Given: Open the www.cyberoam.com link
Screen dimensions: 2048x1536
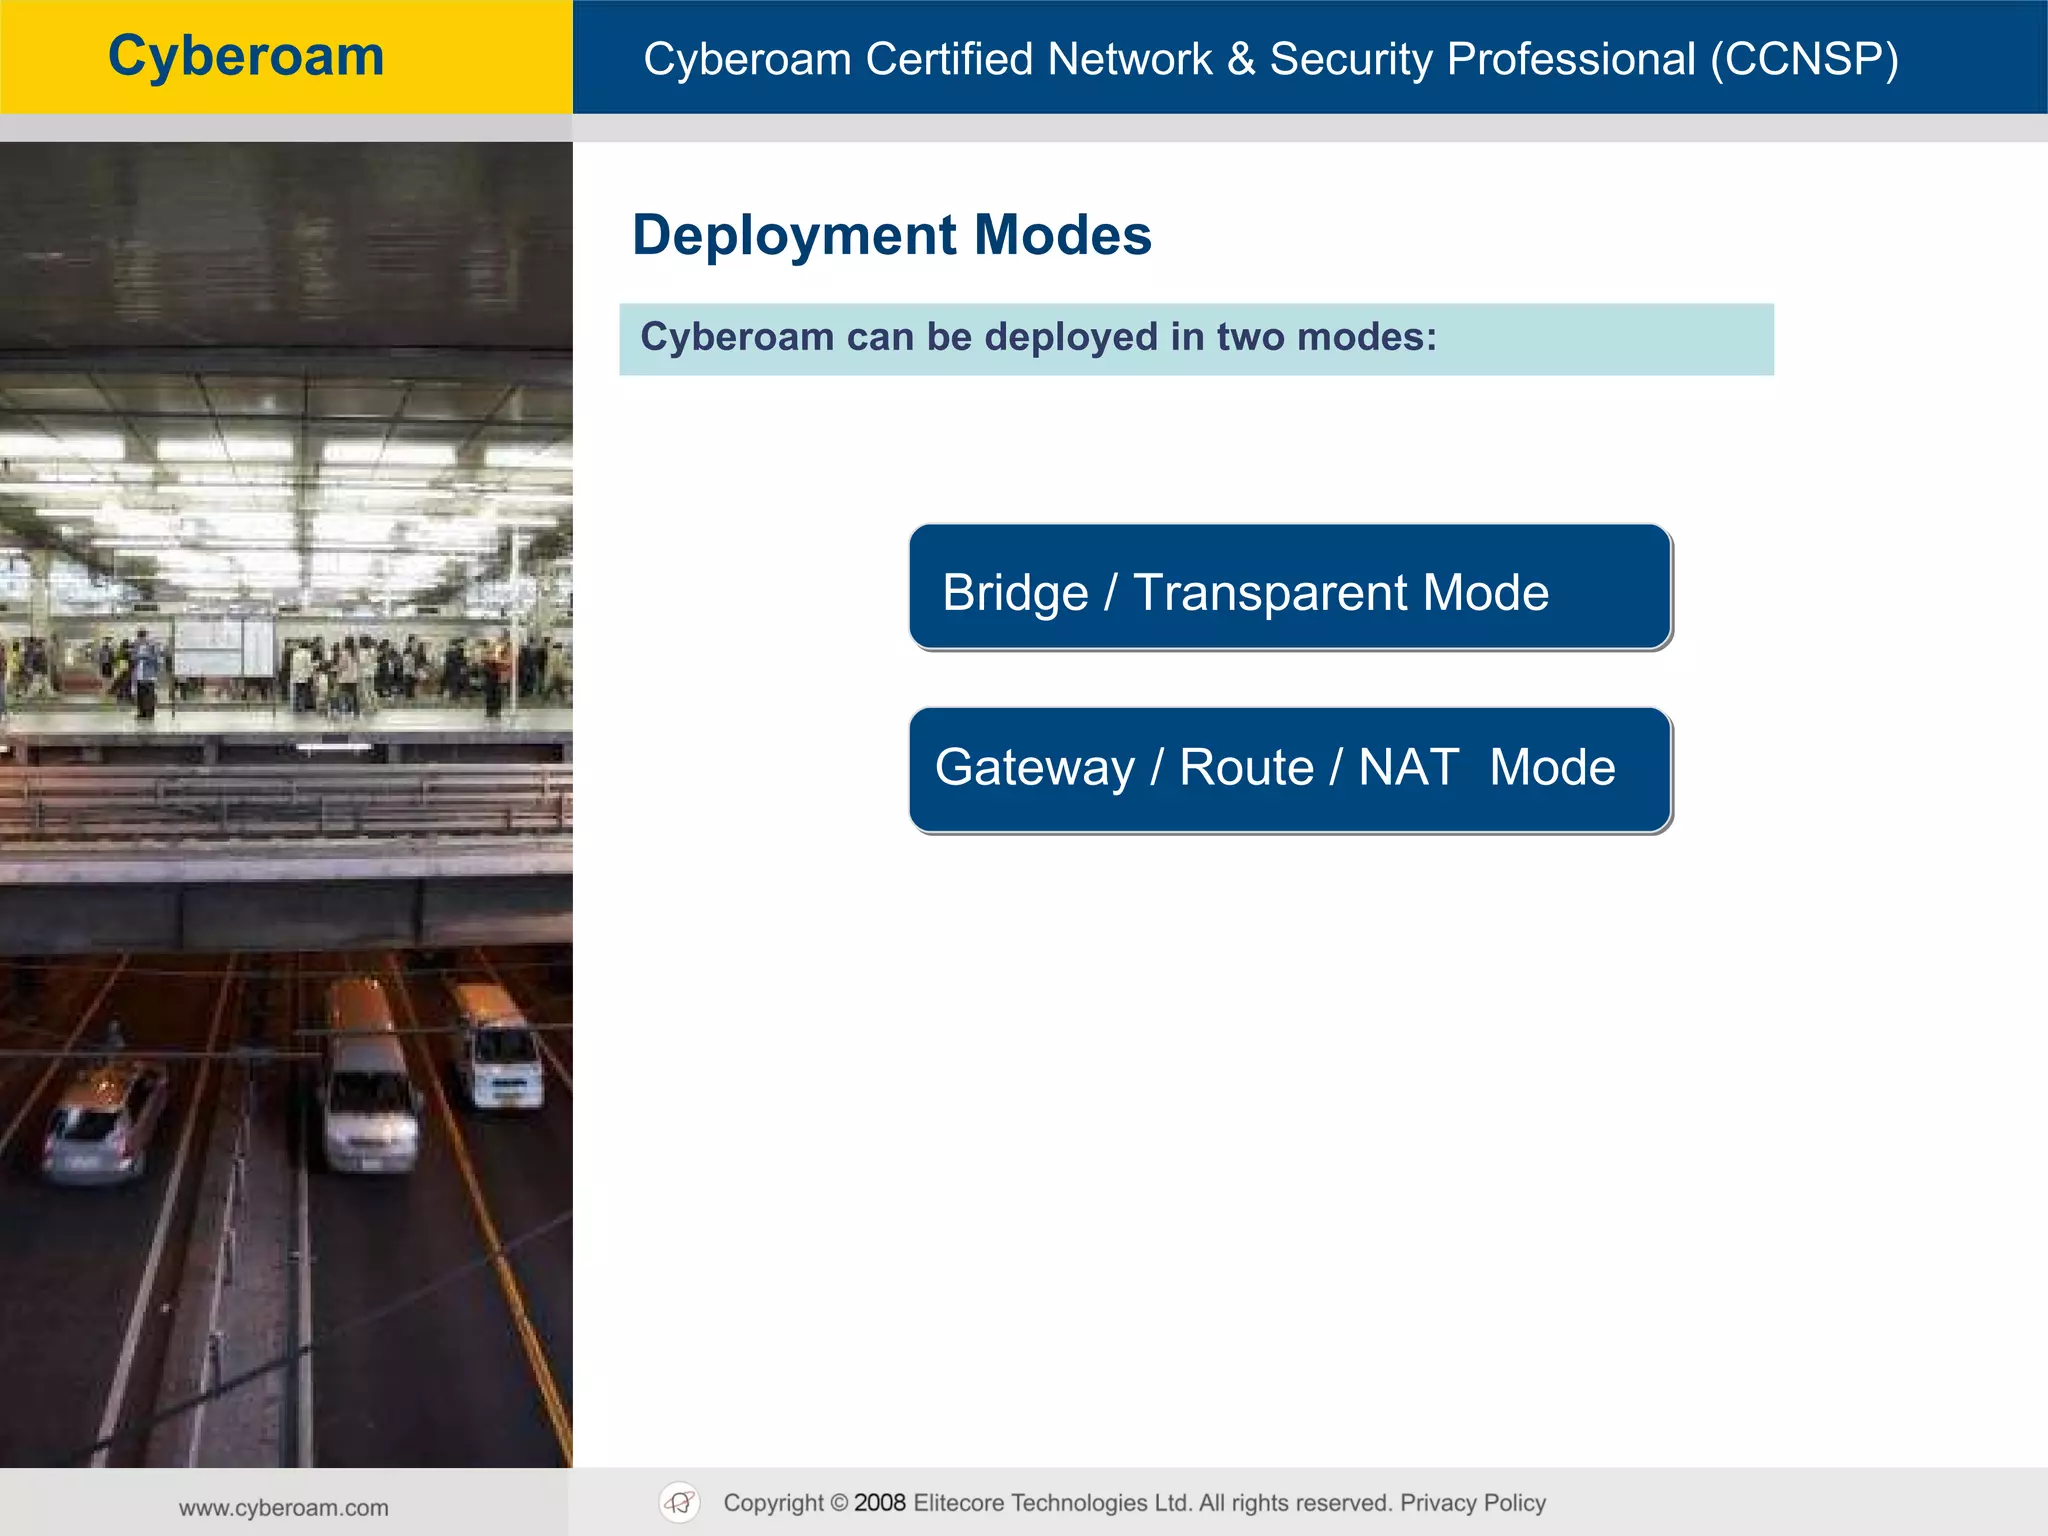Looking at the screenshot, I should pyautogui.click(x=284, y=1507).
